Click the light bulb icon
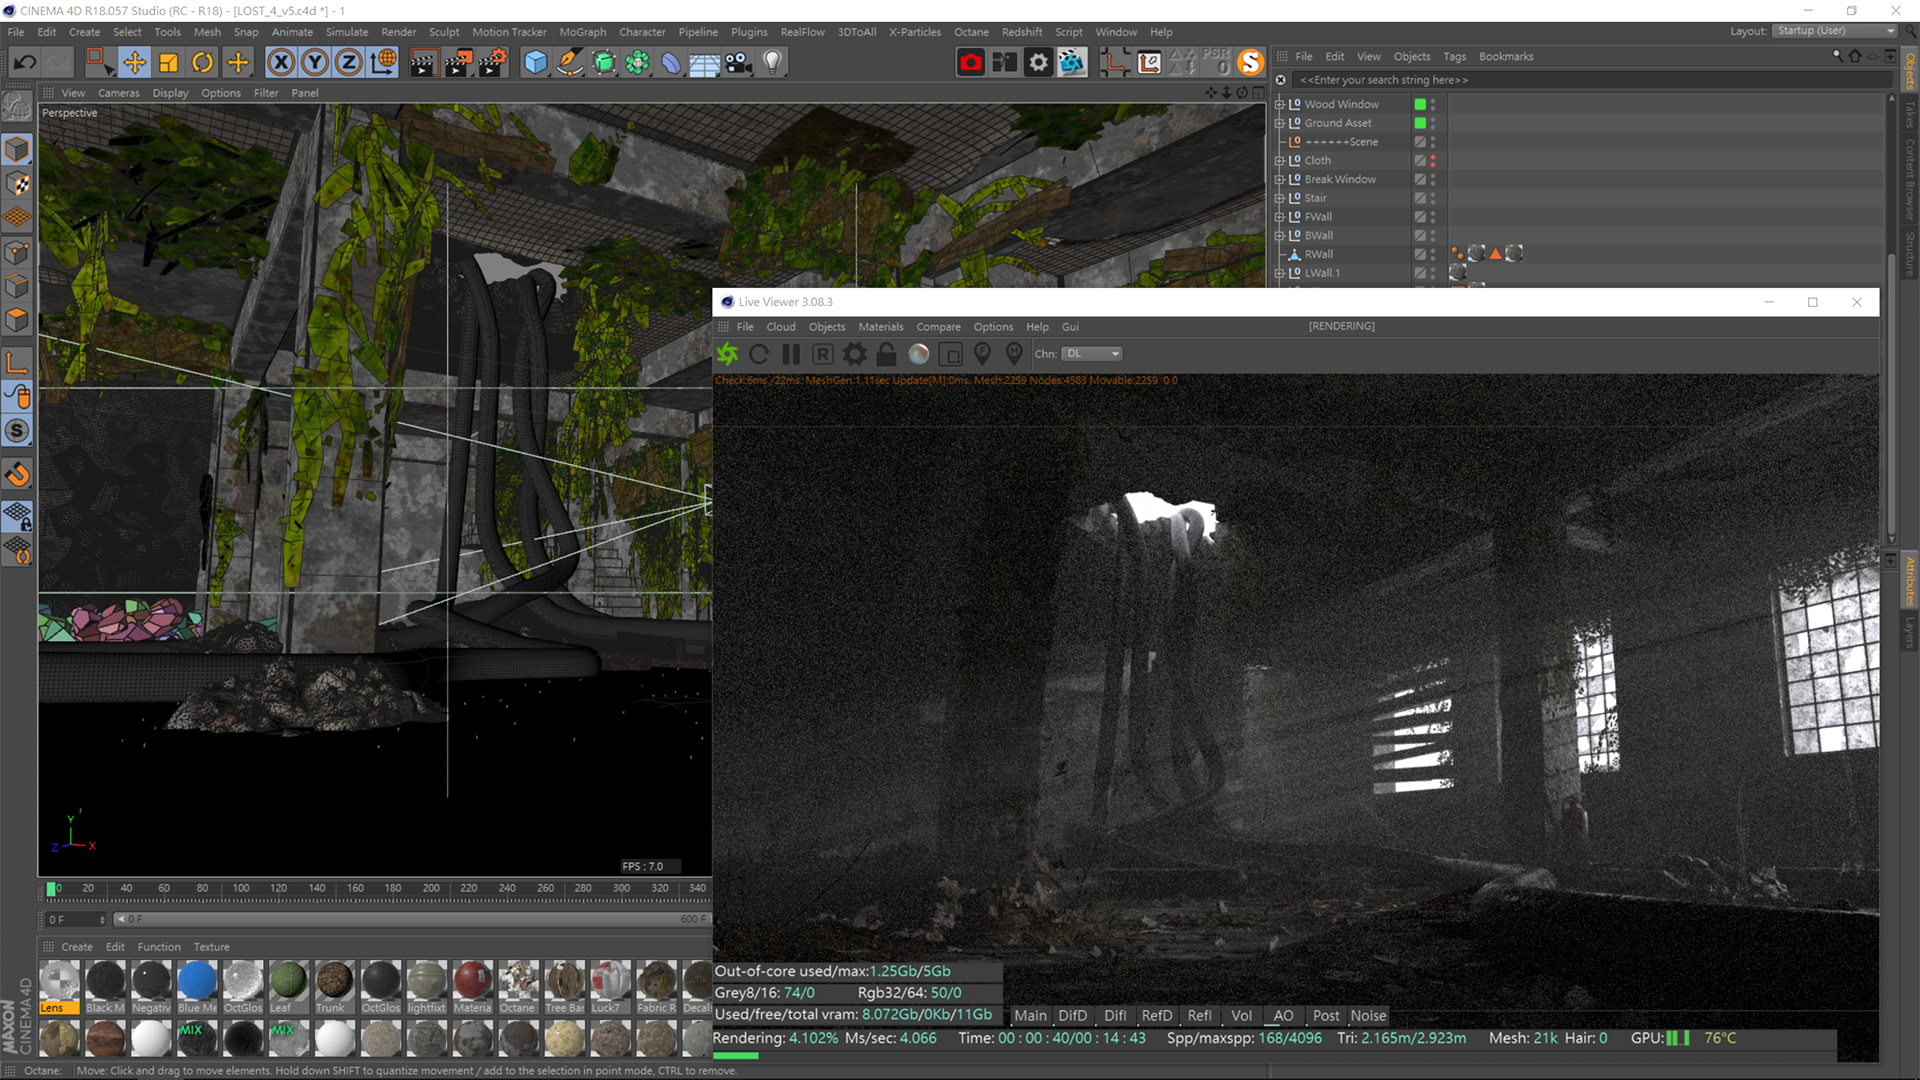Viewport: 1920px width, 1080px height. pos(772,63)
